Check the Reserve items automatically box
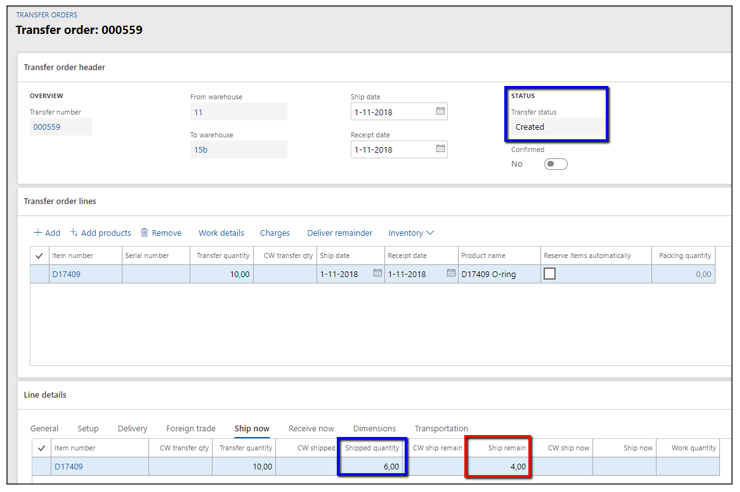Screen dimensions: 740x492 coord(549,273)
